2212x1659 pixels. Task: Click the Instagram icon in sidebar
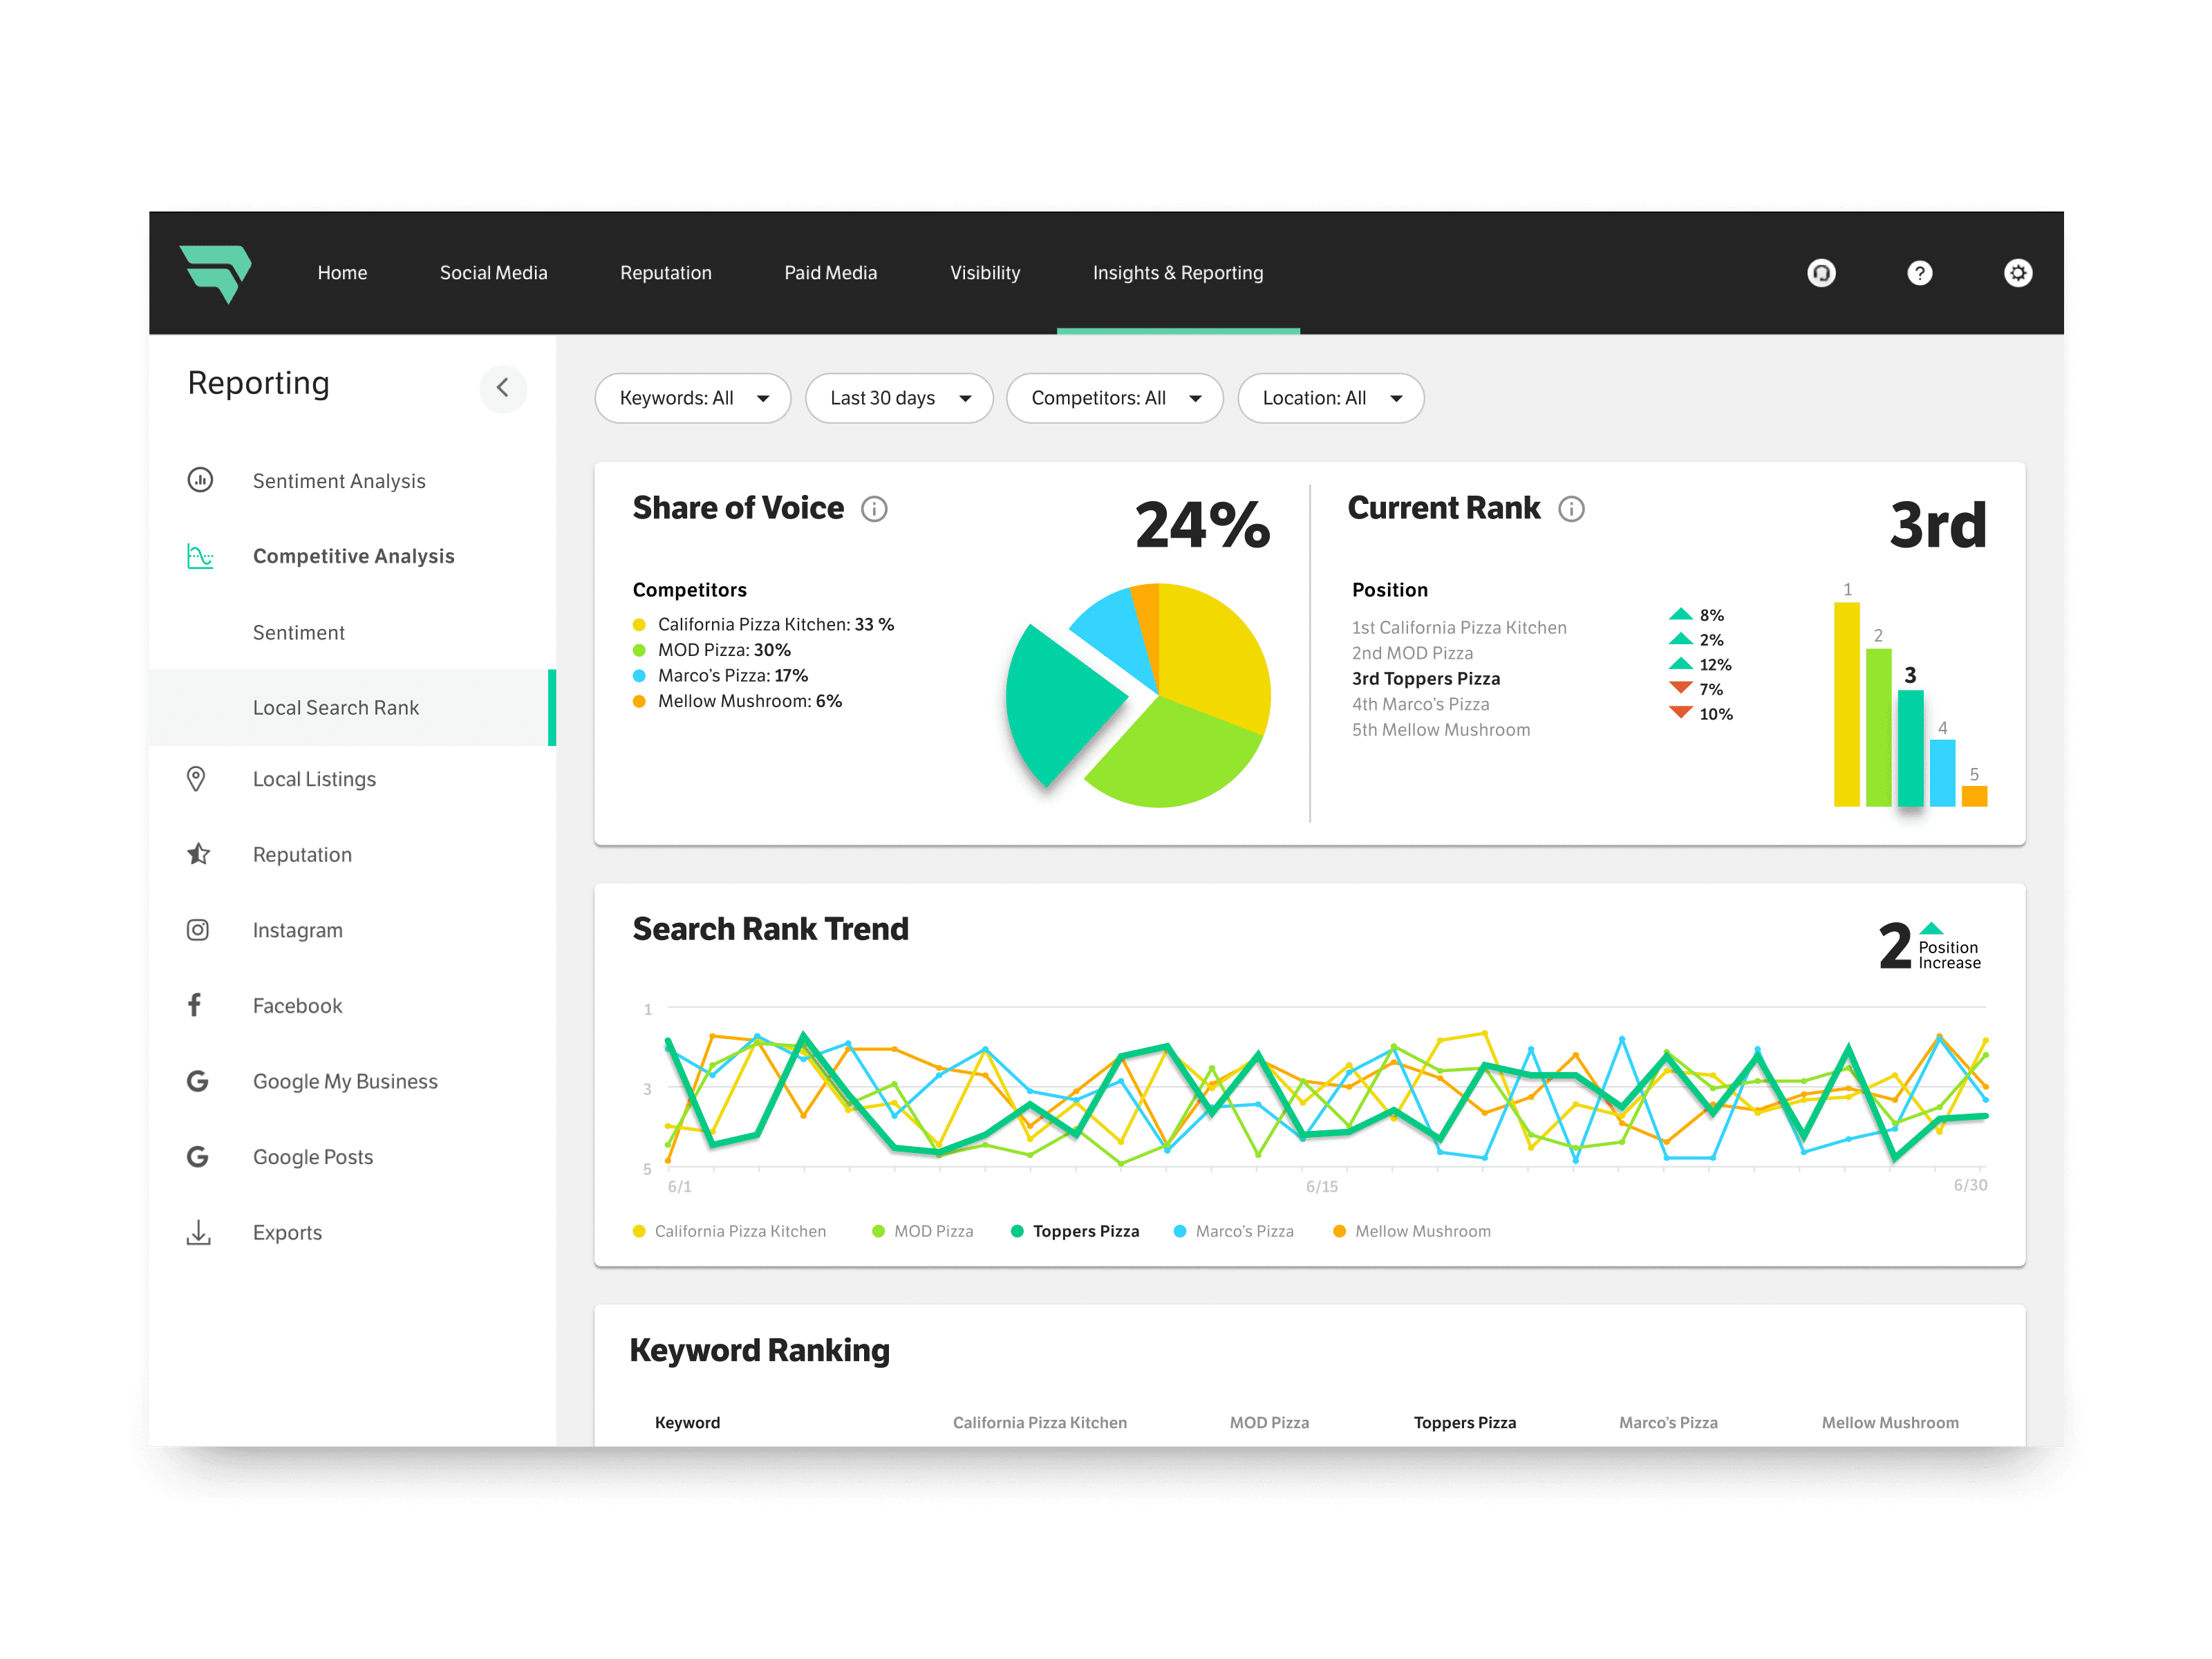198,930
